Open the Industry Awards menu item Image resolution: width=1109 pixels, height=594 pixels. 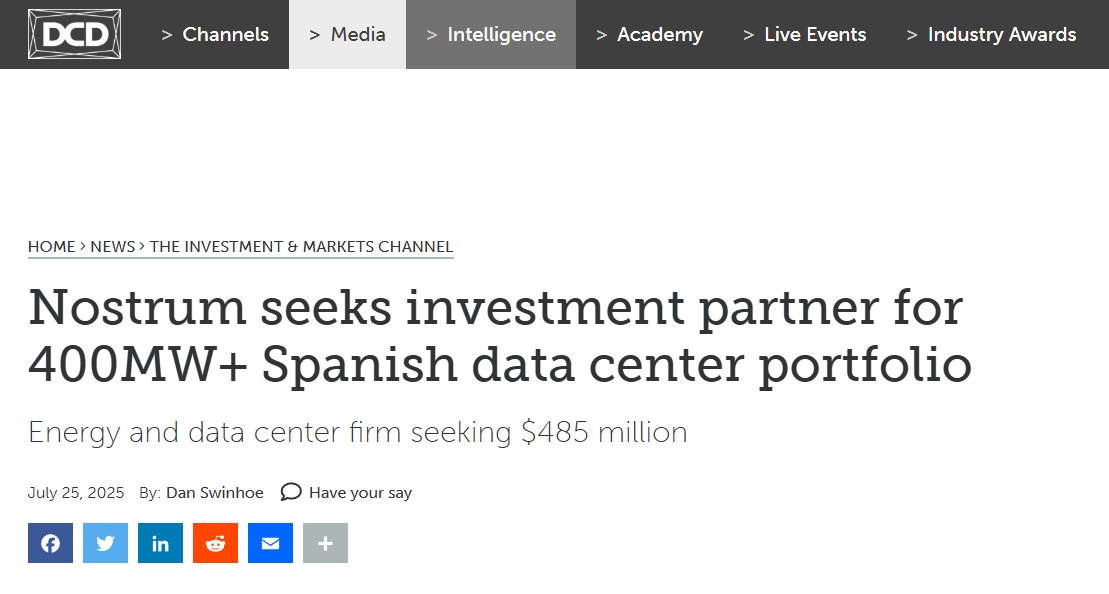(992, 35)
